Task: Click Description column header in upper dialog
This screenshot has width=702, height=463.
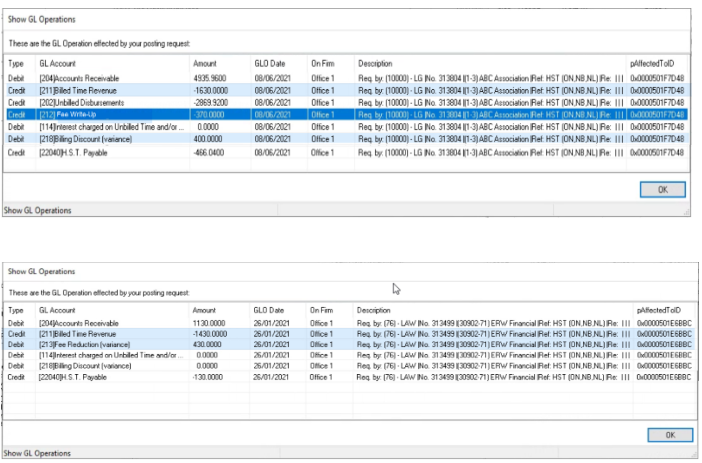Action: point(375,64)
